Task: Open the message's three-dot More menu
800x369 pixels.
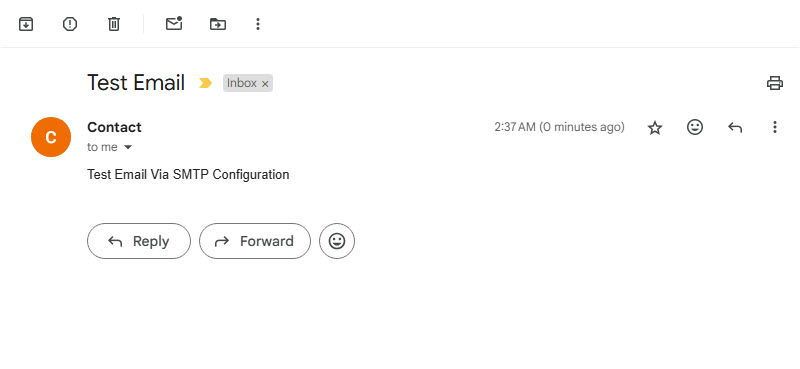Action: point(774,127)
